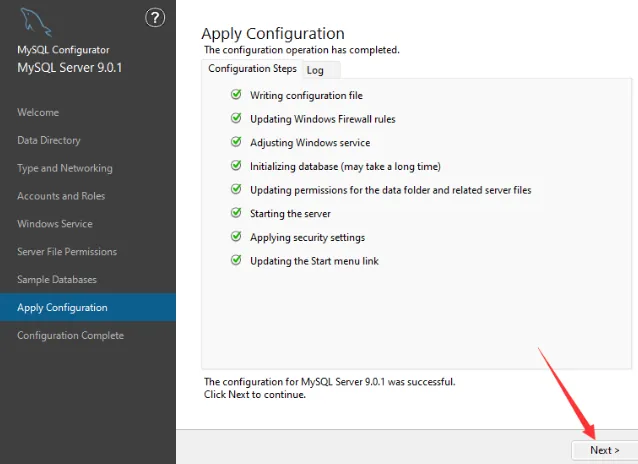Screen dimensions: 638x464
Task: Click the 'Updating Windows Firewall rules' text
Action: pyautogui.click(x=323, y=119)
